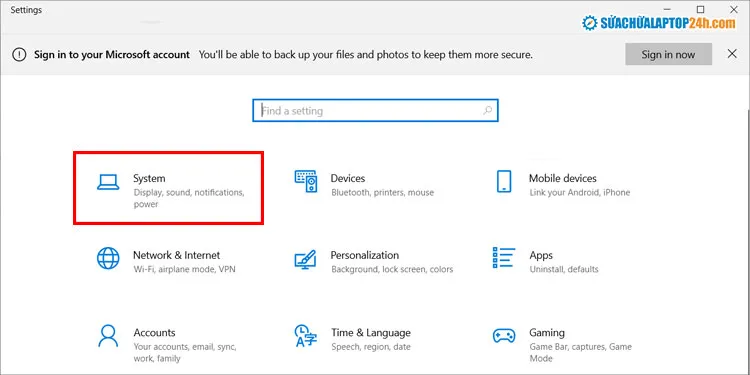The width and height of the screenshot is (750, 375).
Task: Click 'Speech, region, date' description
Action: (371, 347)
